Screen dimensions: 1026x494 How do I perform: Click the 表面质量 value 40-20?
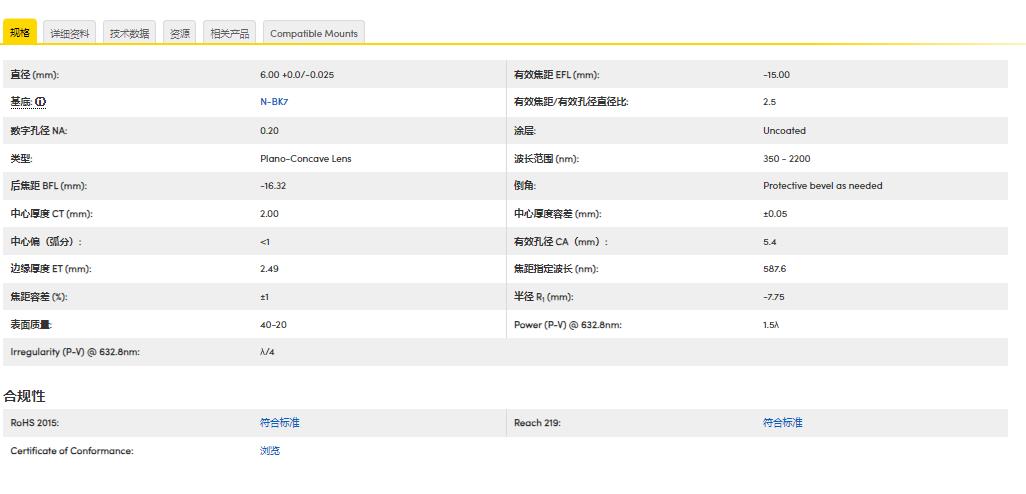[273, 325]
